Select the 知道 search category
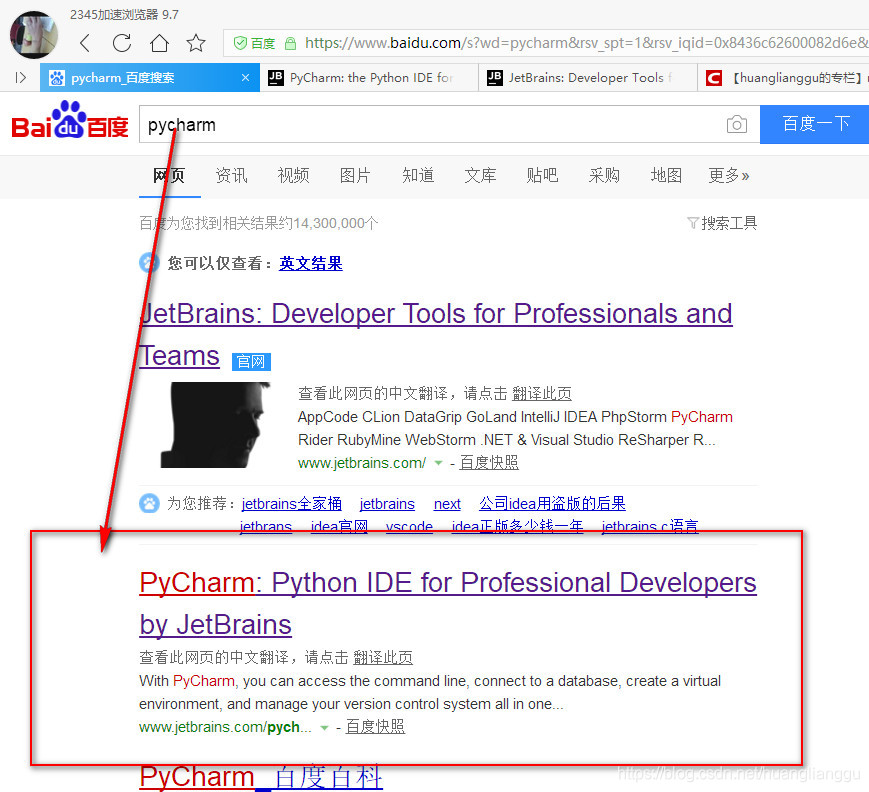Viewport: 869px width, 792px height. pyautogui.click(x=418, y=175)
